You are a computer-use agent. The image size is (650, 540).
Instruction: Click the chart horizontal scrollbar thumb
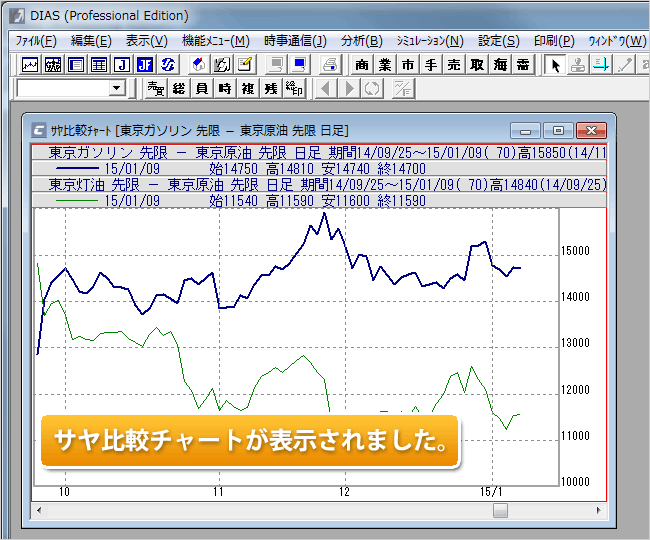click(500, 510)
